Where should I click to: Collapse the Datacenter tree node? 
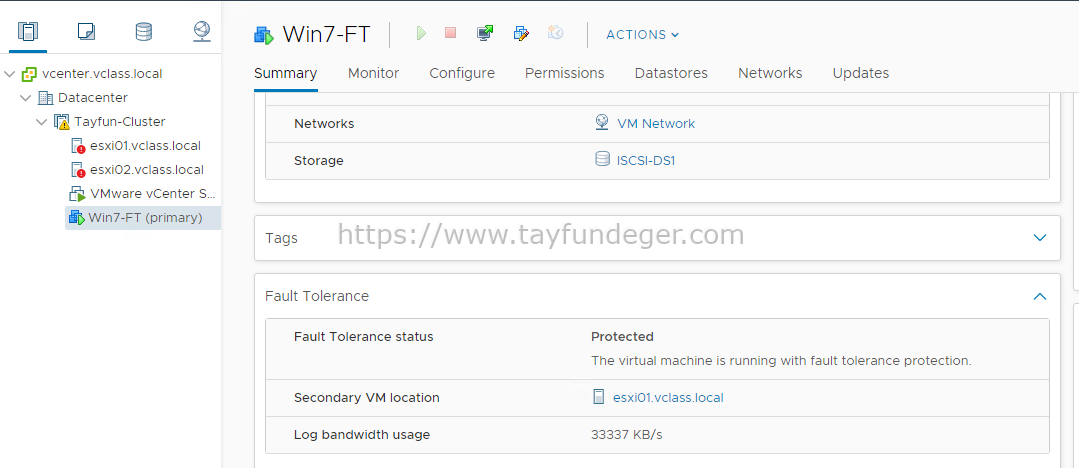(25, 98)
